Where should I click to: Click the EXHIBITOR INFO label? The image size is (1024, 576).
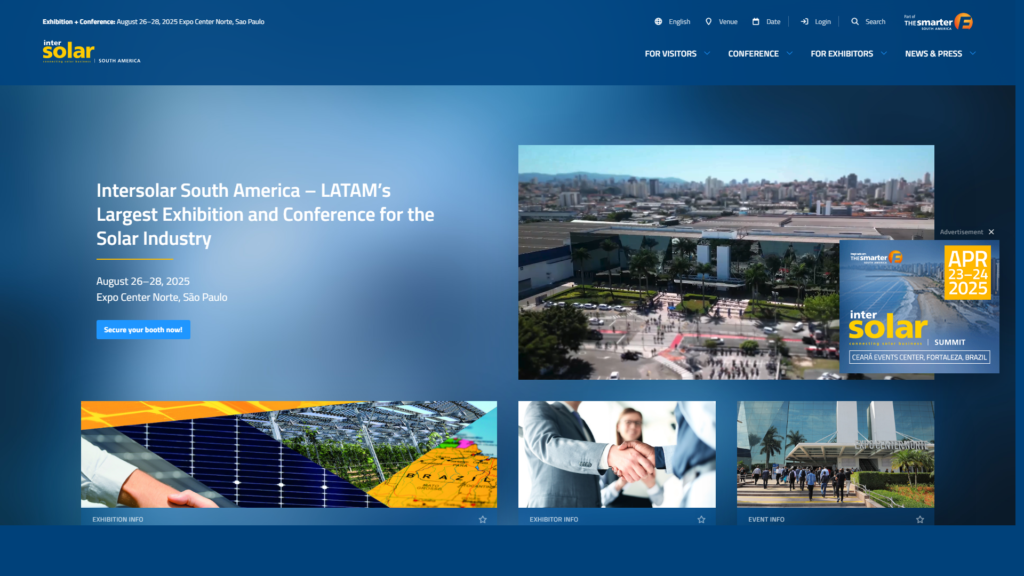pyautogui.click(x=554, y=520)
